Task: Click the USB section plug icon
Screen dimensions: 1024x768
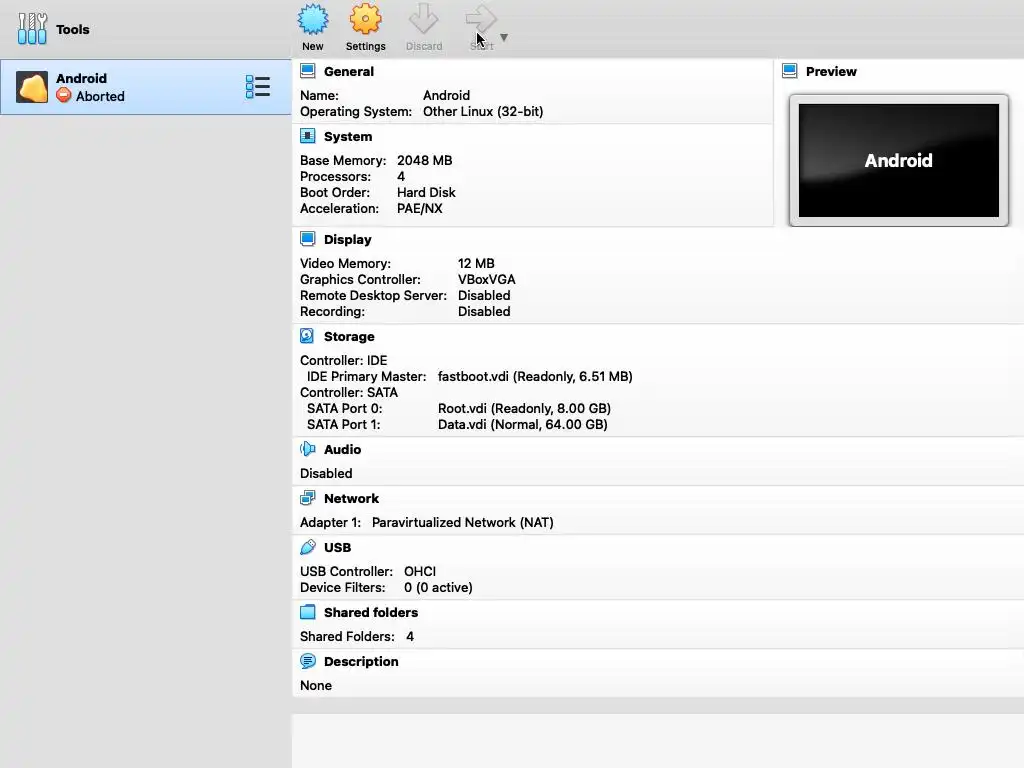Action: click(x=308, y=547)
